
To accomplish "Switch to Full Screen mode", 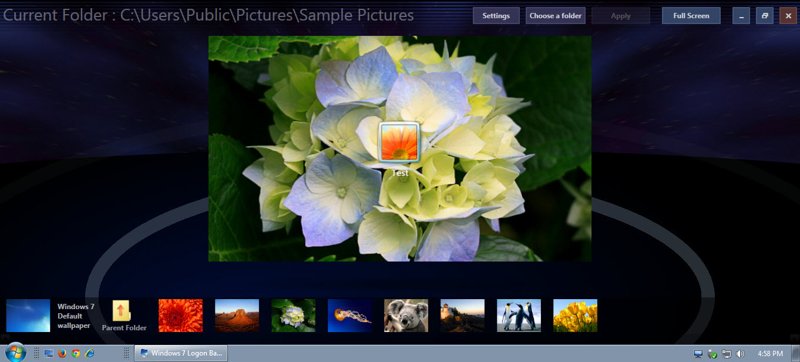I will [x=691, y=16].
